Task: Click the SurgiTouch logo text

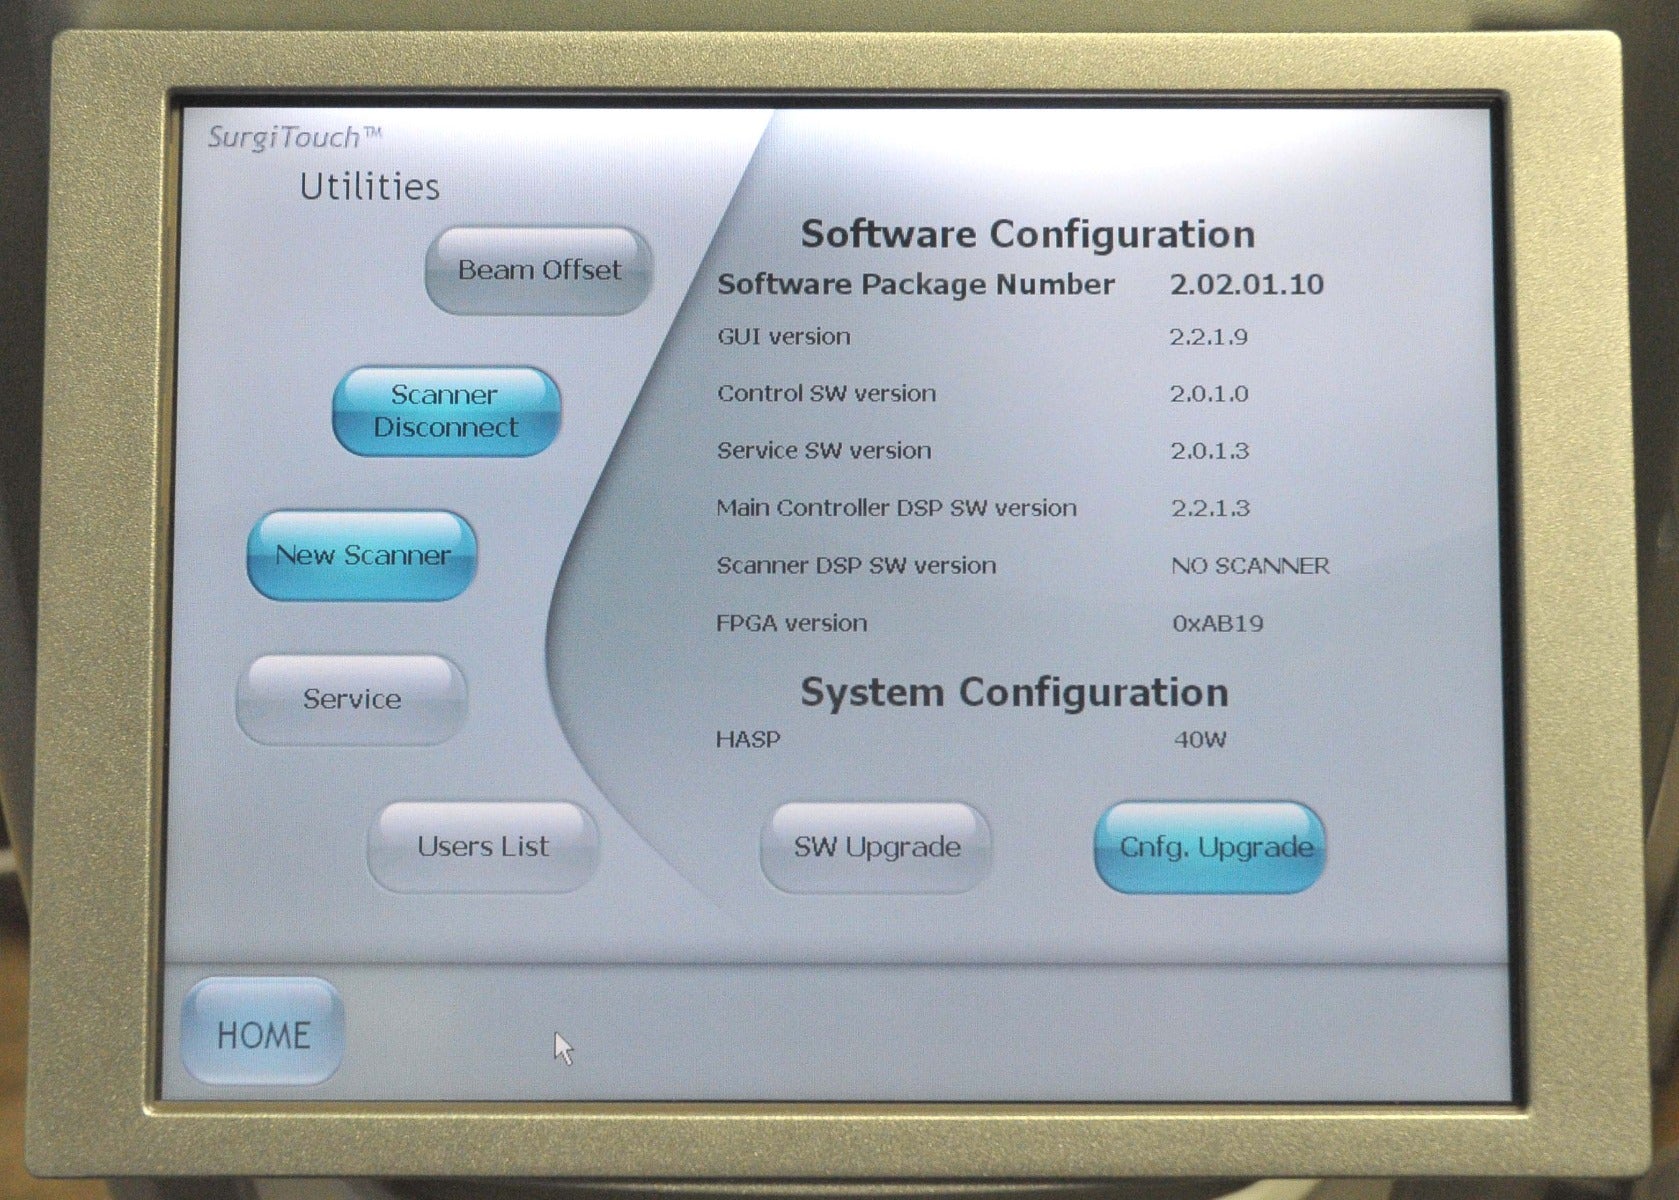Action: [294, 137]
